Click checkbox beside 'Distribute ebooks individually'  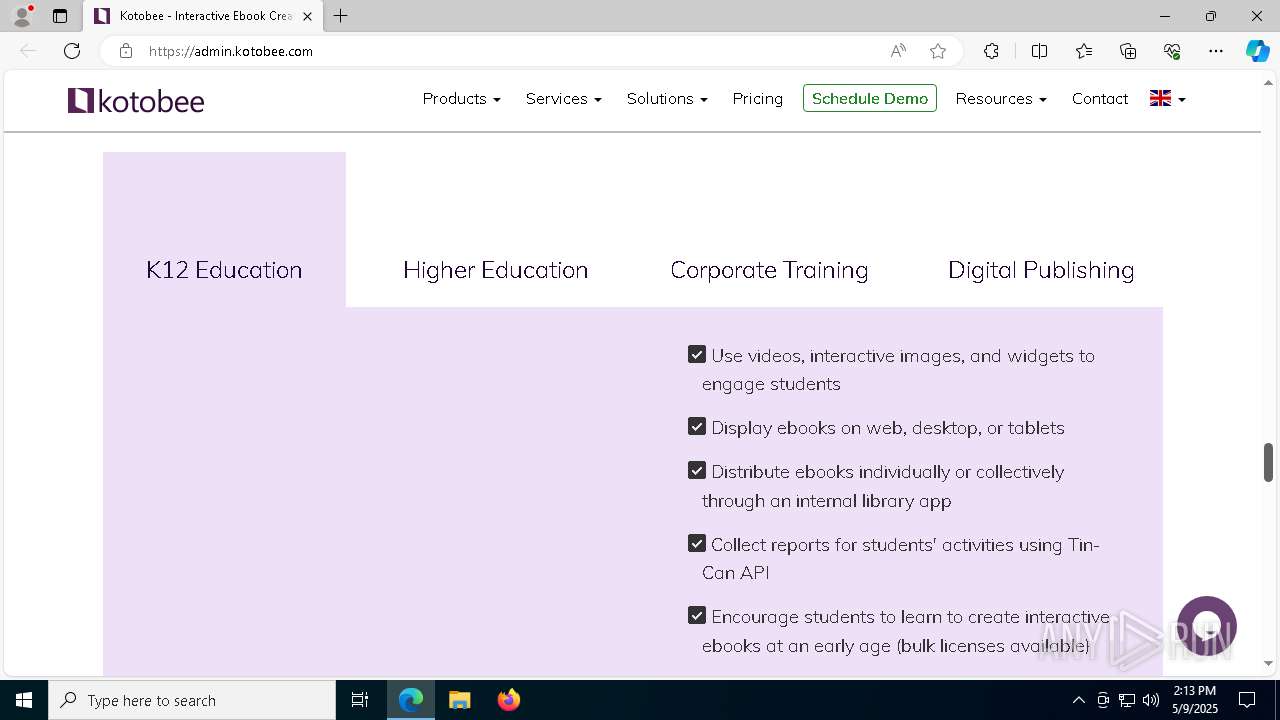tap(697, 470)
